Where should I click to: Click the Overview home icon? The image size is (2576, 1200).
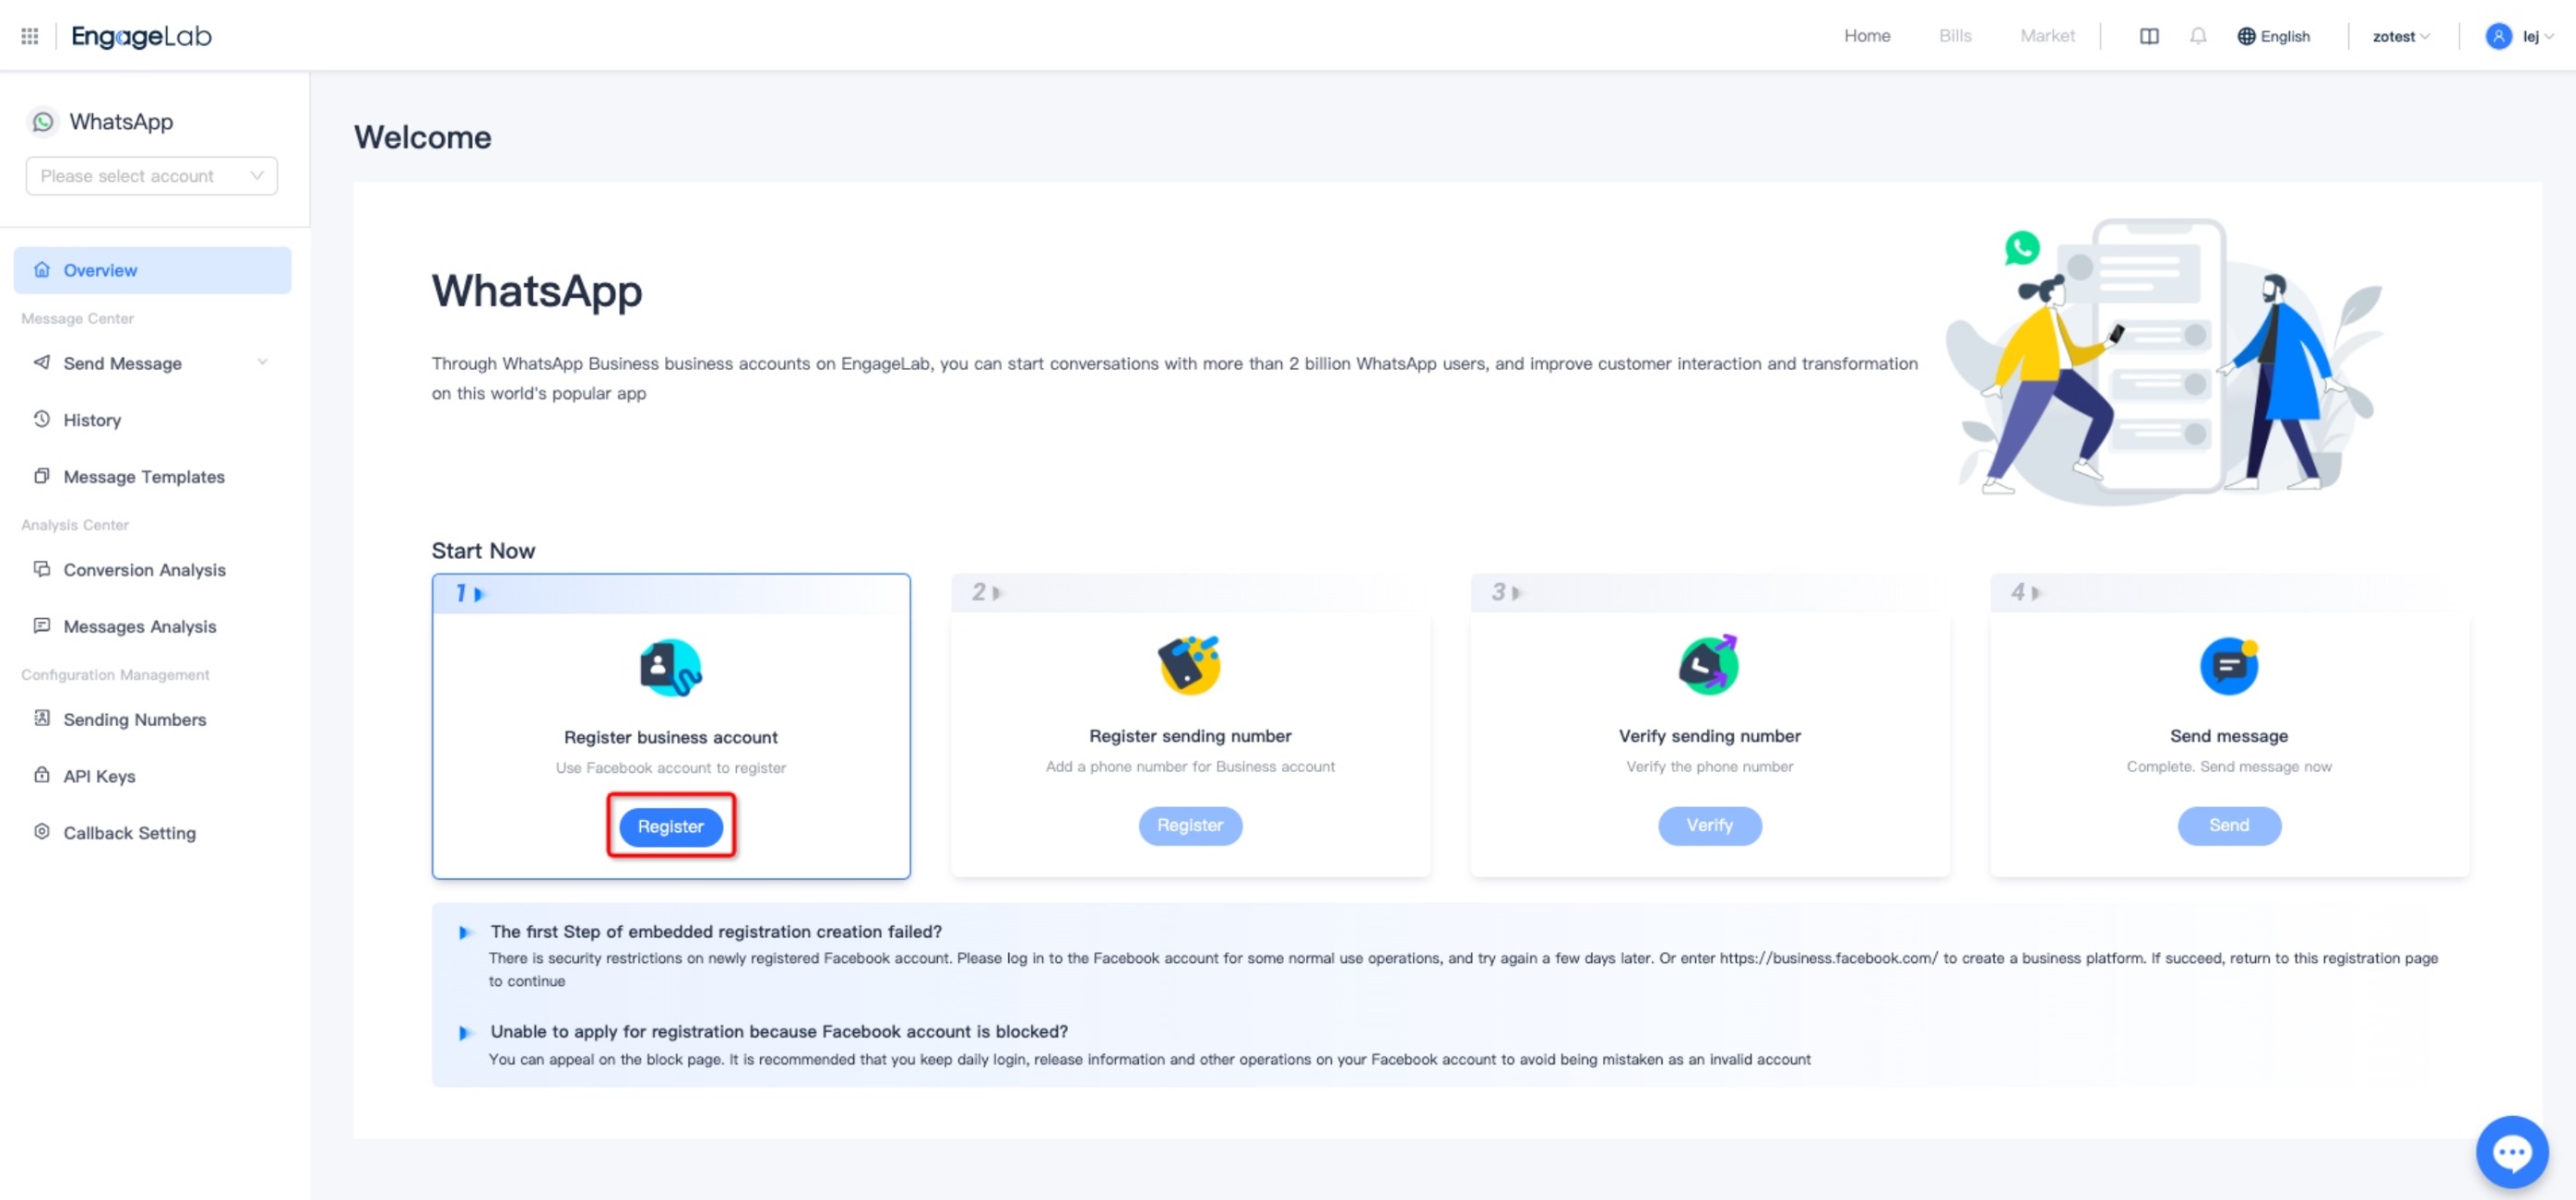(x=42, y=270)
